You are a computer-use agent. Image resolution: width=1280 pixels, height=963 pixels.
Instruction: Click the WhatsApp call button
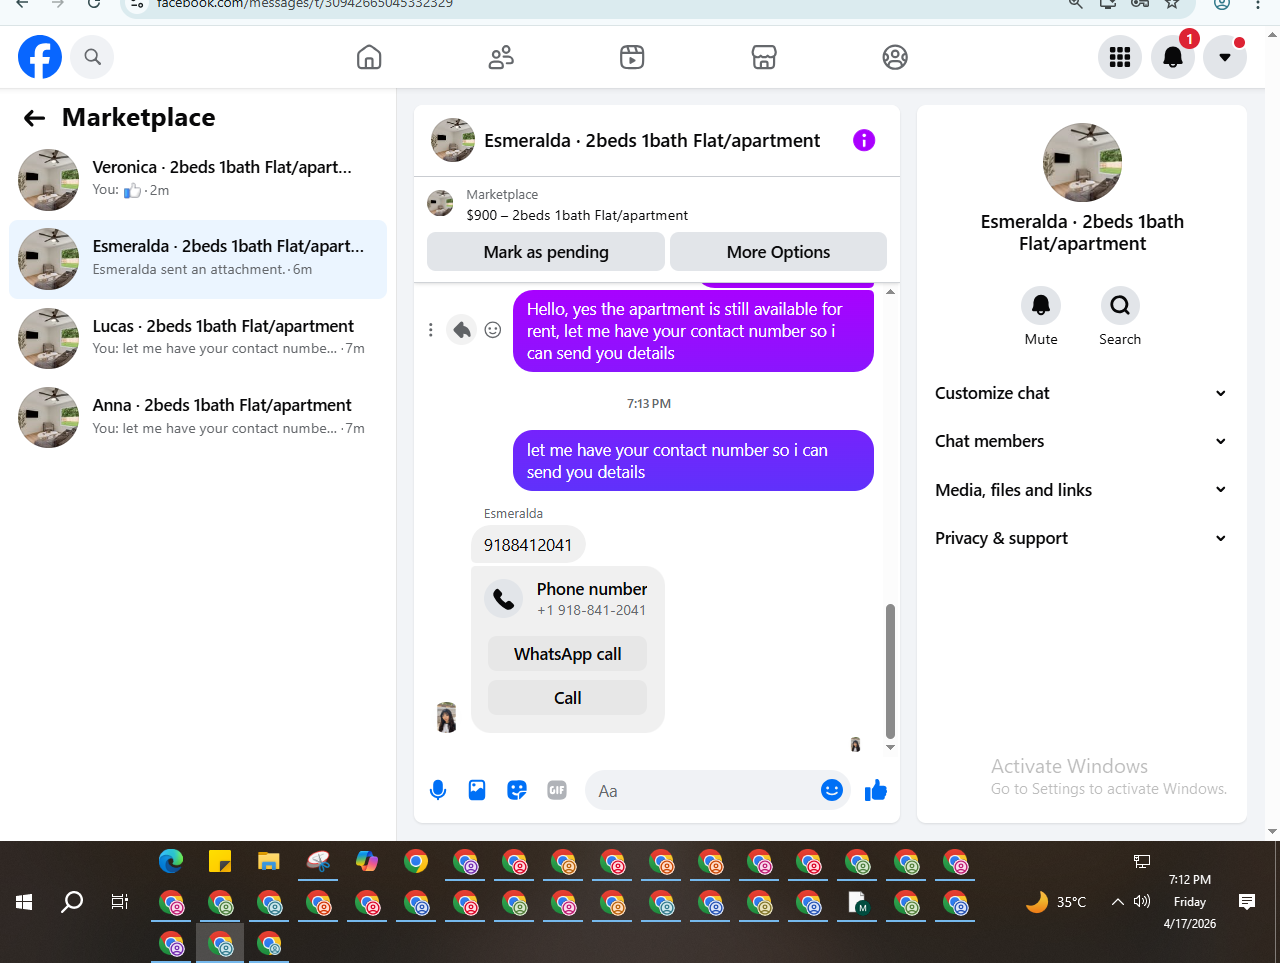[x=567, y=654]
